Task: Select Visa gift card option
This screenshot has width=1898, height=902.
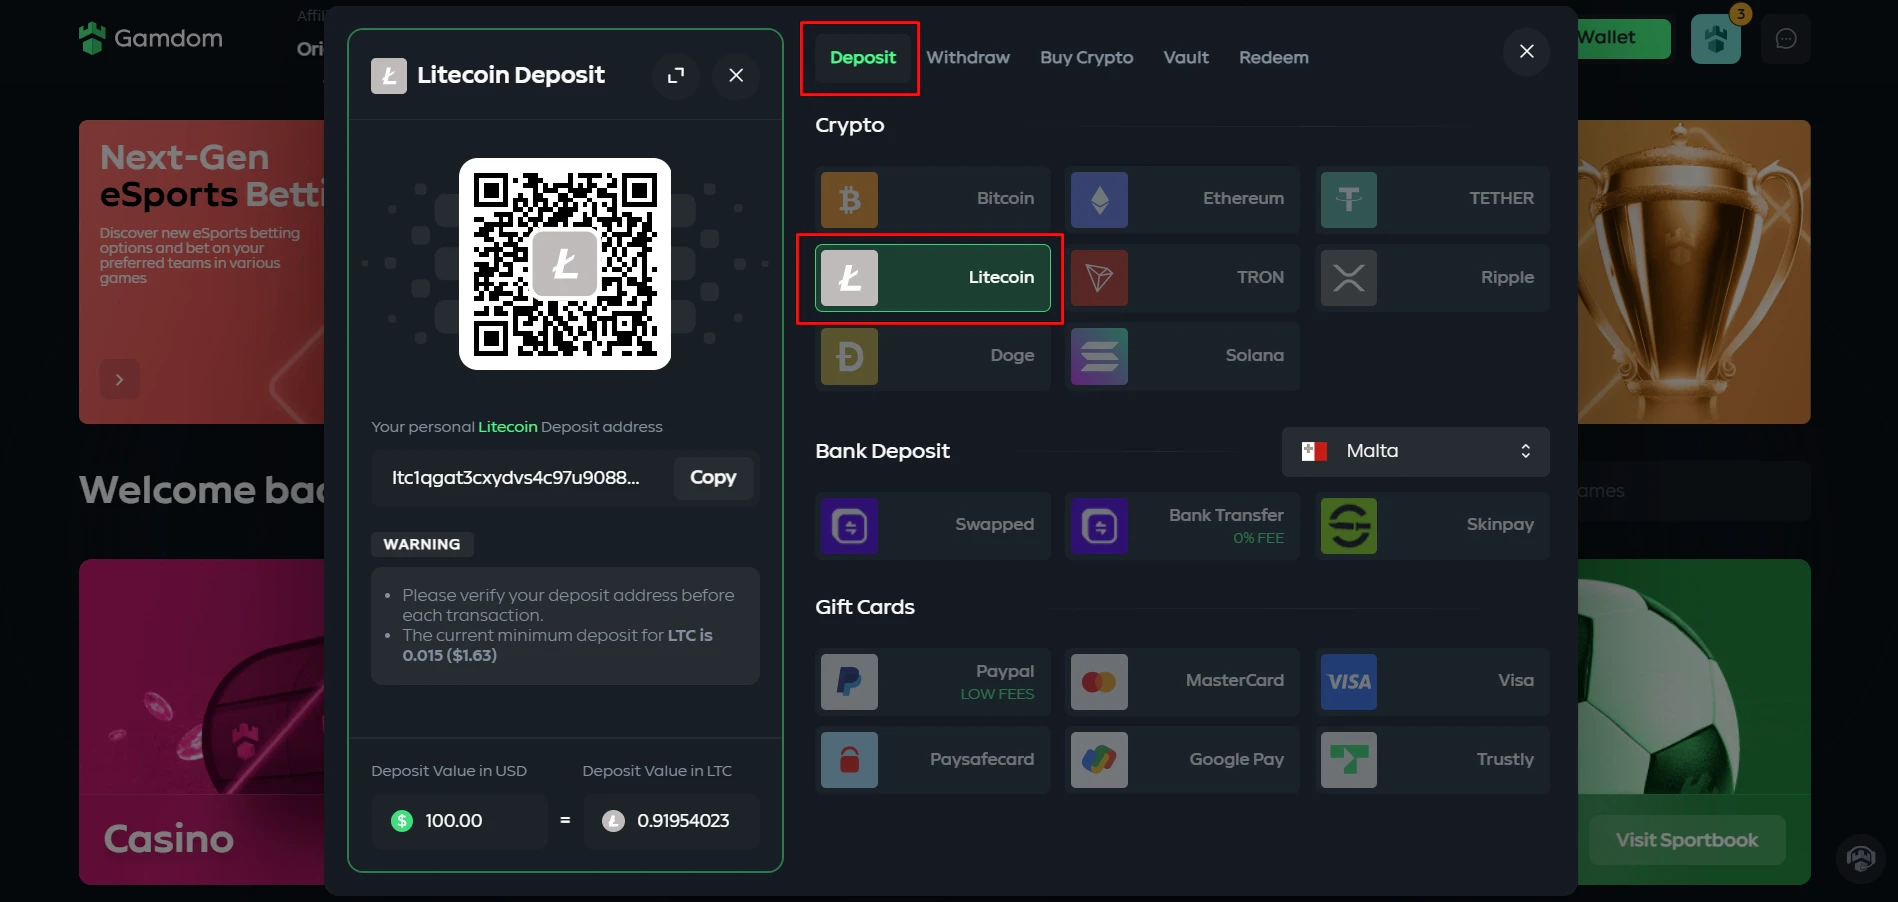Action: point(1432,682)
